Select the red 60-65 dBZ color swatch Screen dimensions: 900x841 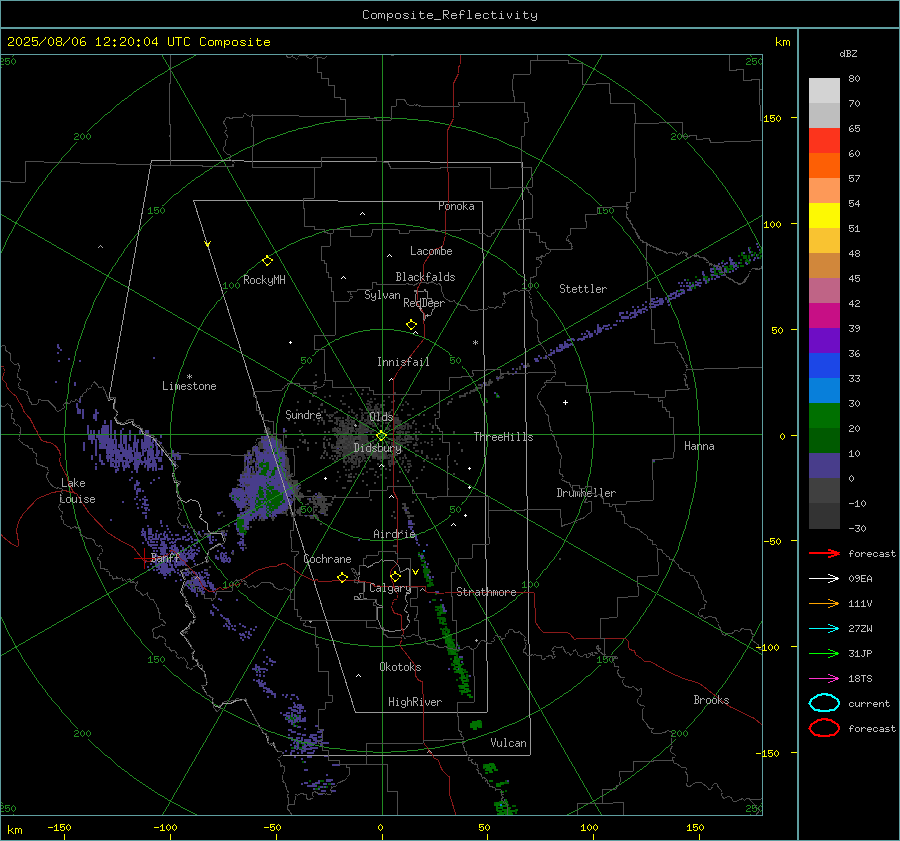click(824, 141)
